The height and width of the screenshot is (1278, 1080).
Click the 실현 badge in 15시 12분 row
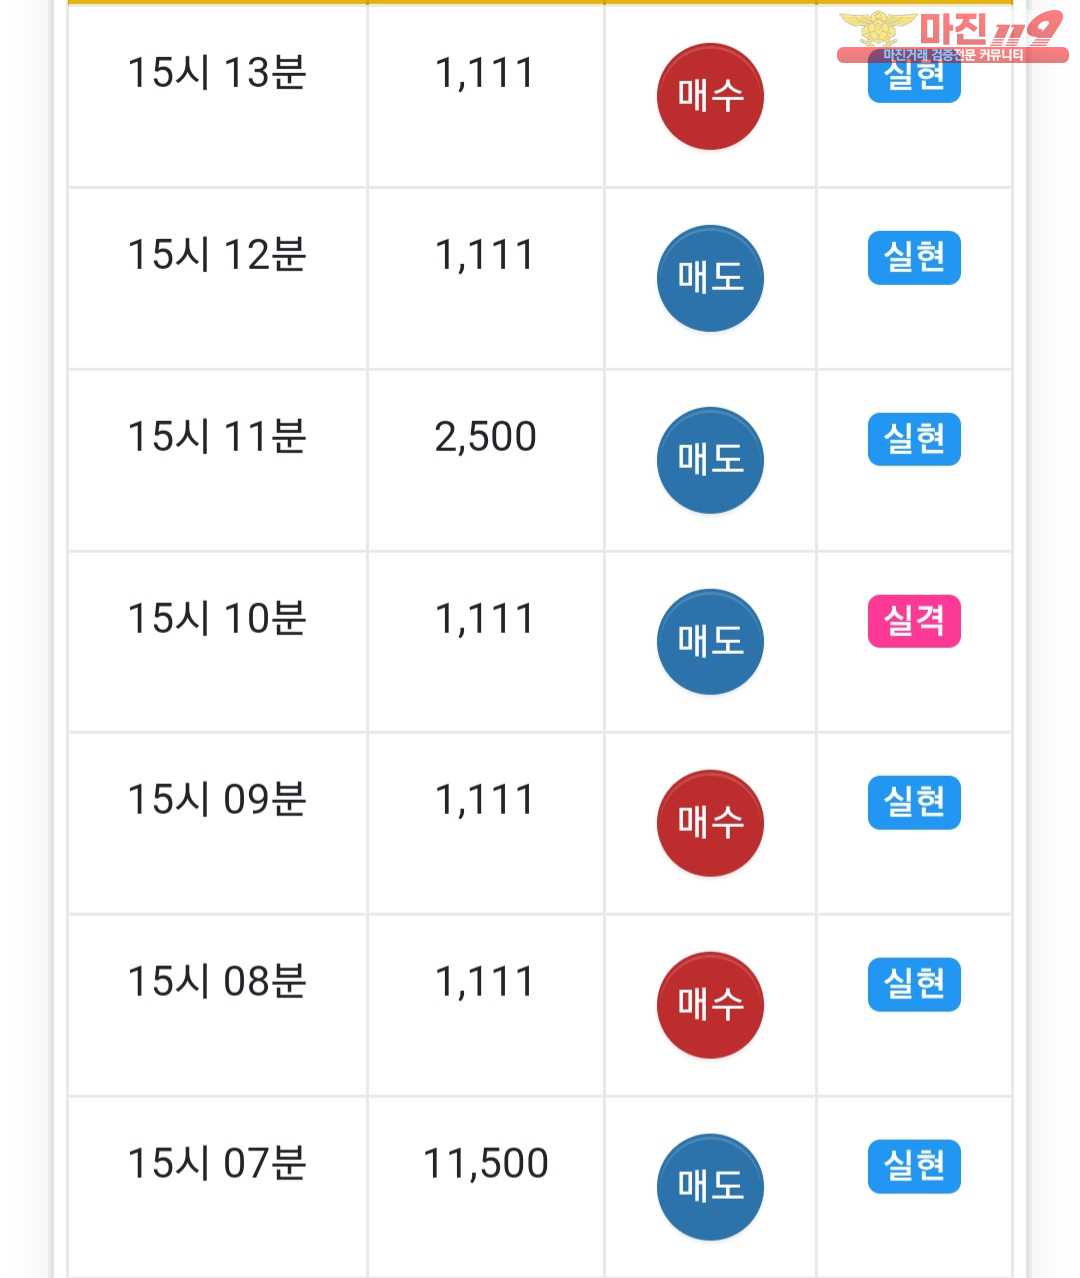pos(914,258)
